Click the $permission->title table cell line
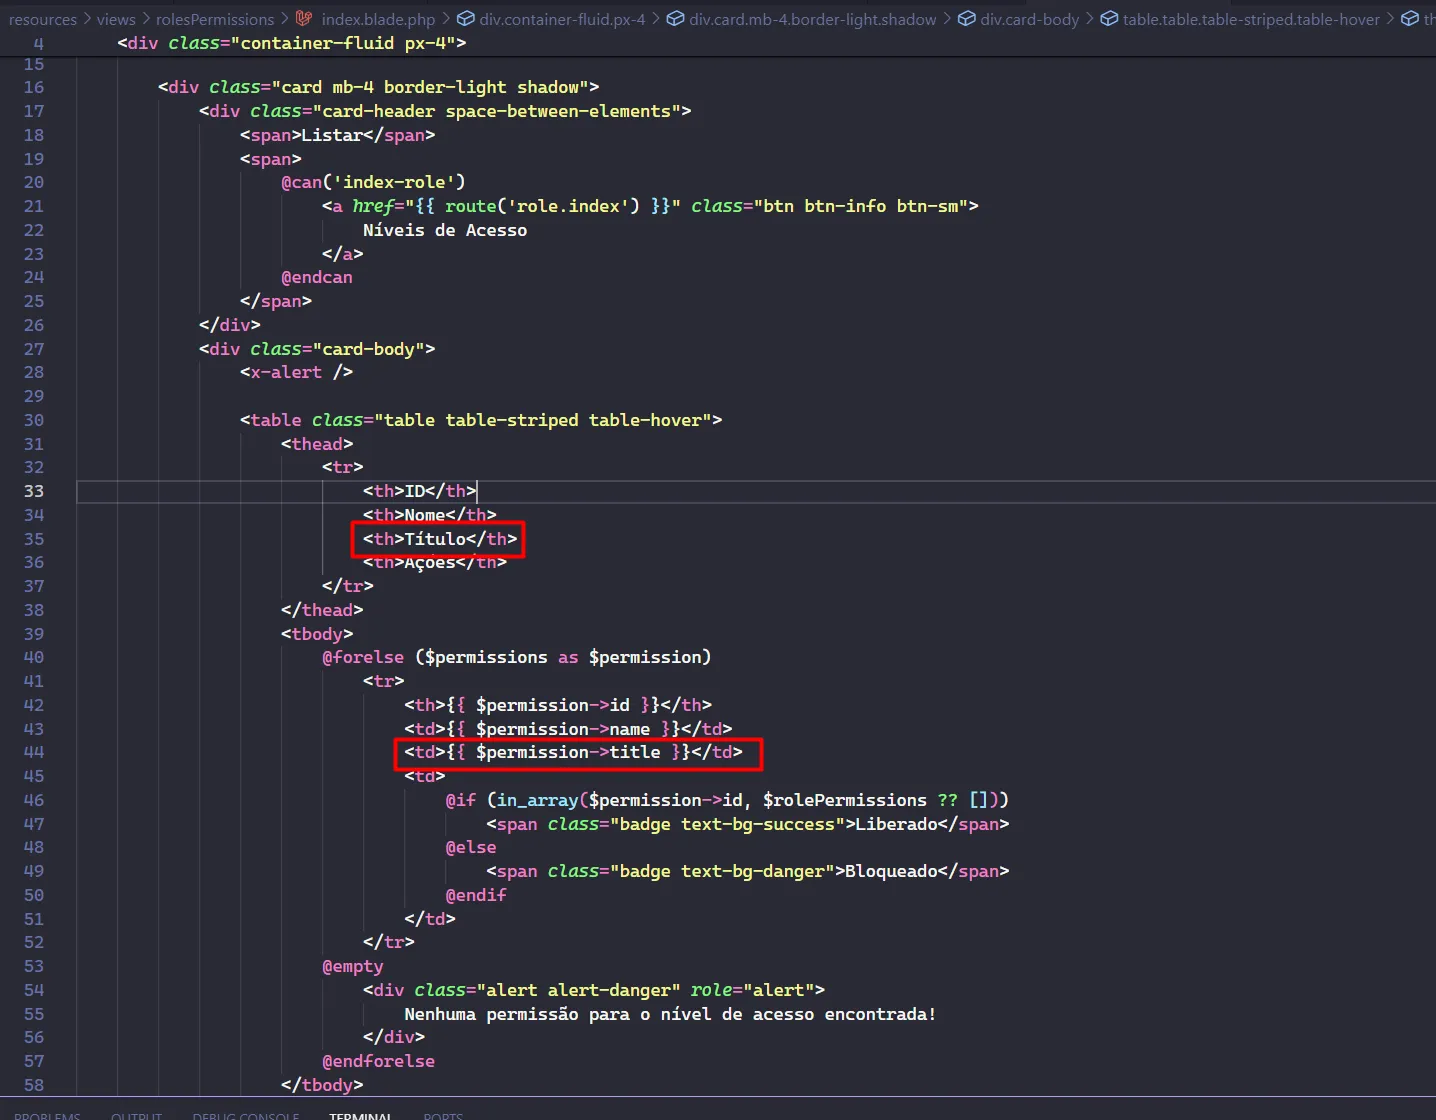This screenshot has height=1120, width=1436. pyautogui.click(x=573, y=752)
